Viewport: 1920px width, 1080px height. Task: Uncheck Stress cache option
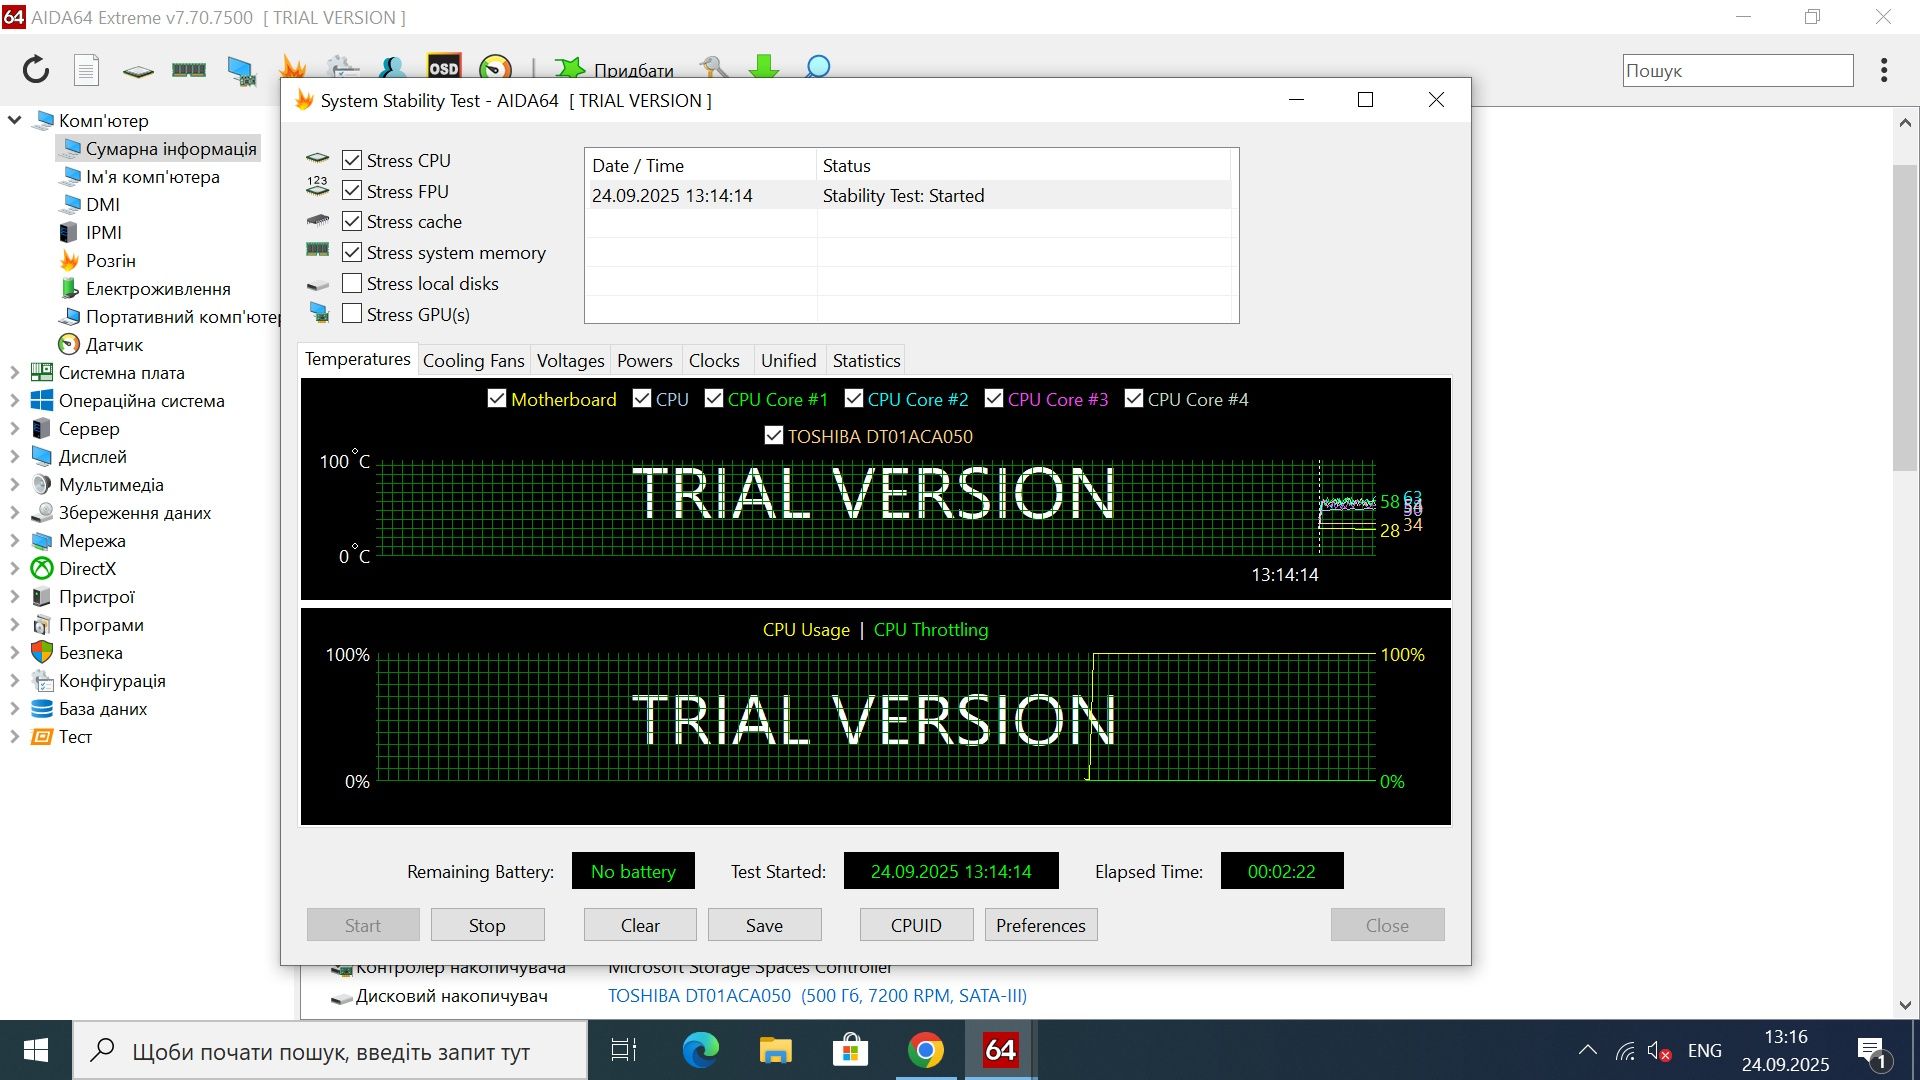pyautogui.click(x=352, y=221)
